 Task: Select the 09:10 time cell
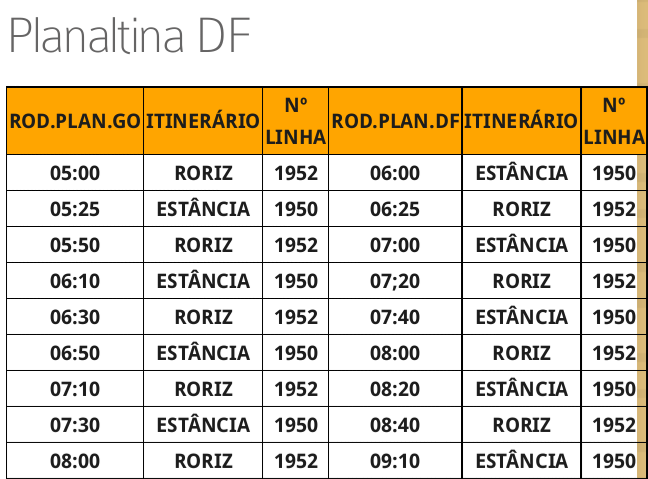point(395,461)
